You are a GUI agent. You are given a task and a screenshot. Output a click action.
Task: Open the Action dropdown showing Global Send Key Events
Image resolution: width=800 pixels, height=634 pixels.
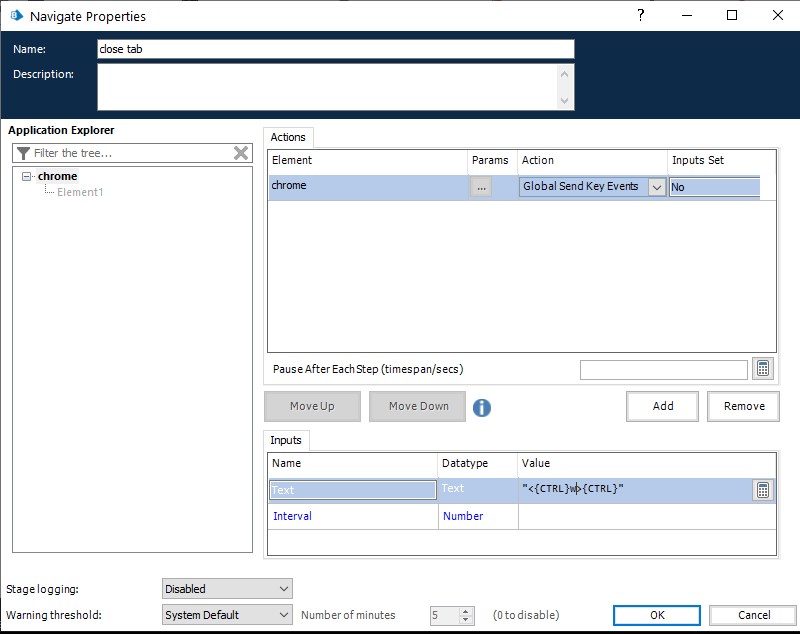[656, 187]
